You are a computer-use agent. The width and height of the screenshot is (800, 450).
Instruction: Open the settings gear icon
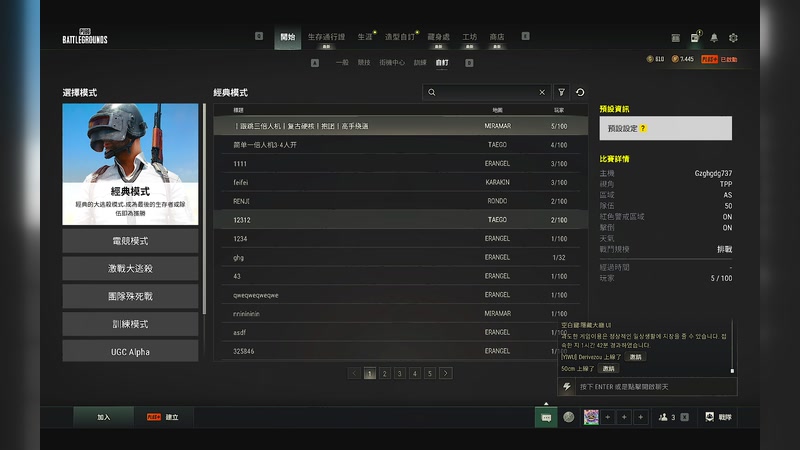(733, 38)
